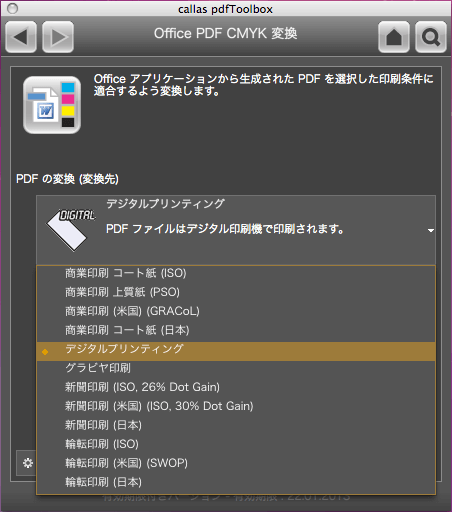Select 商業印刷 上質紙 (PSO) option
Viewport: 452px width, 512px height.
236,292
